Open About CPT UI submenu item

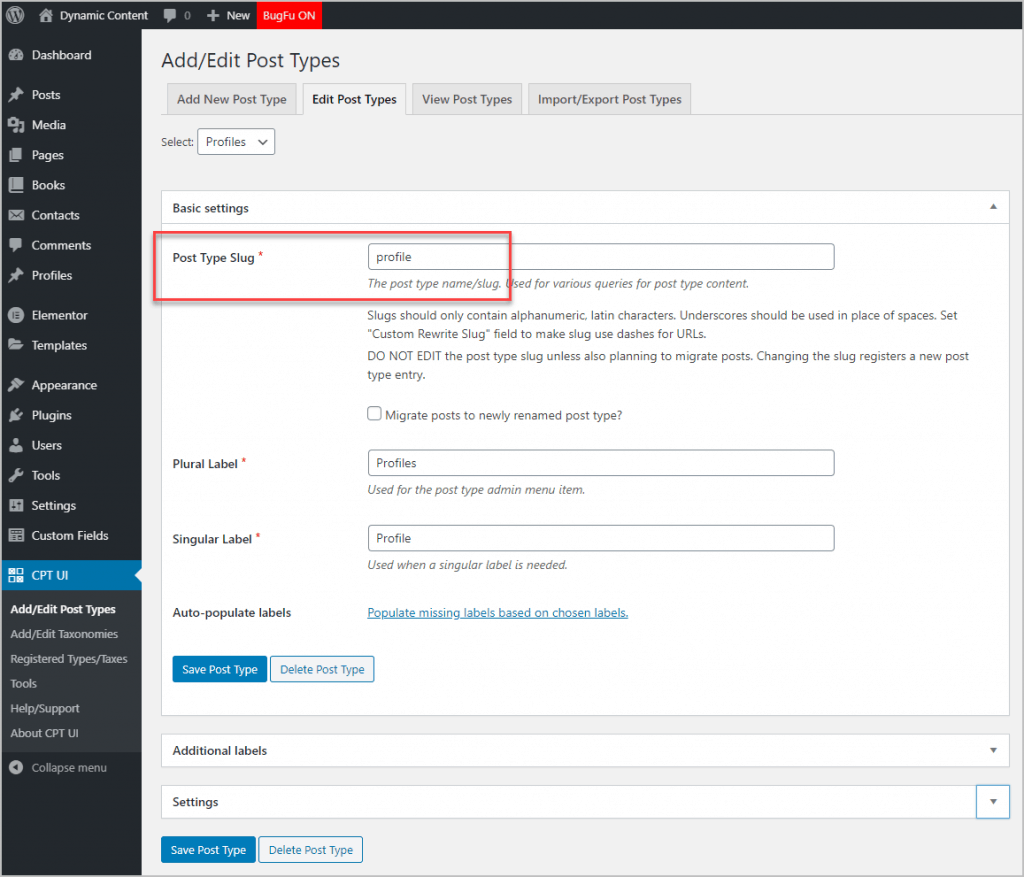pyautogui.click(x=44, y=733)
